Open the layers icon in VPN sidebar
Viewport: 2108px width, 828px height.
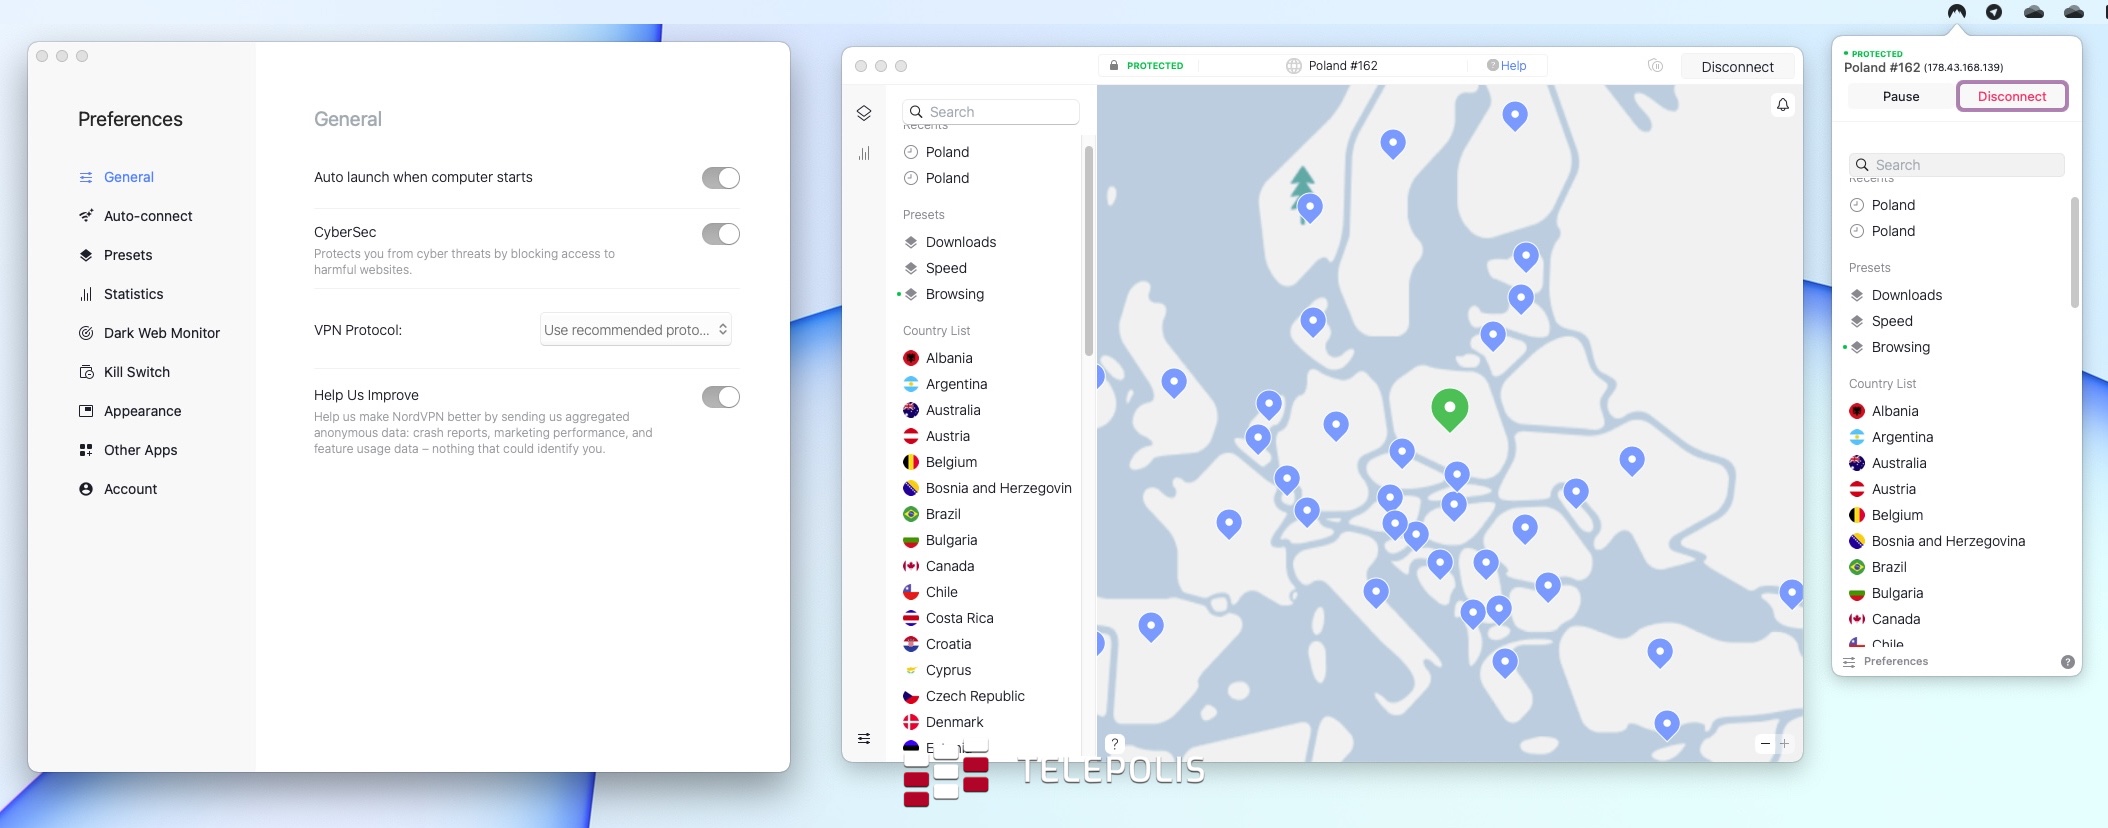(864, 113)
